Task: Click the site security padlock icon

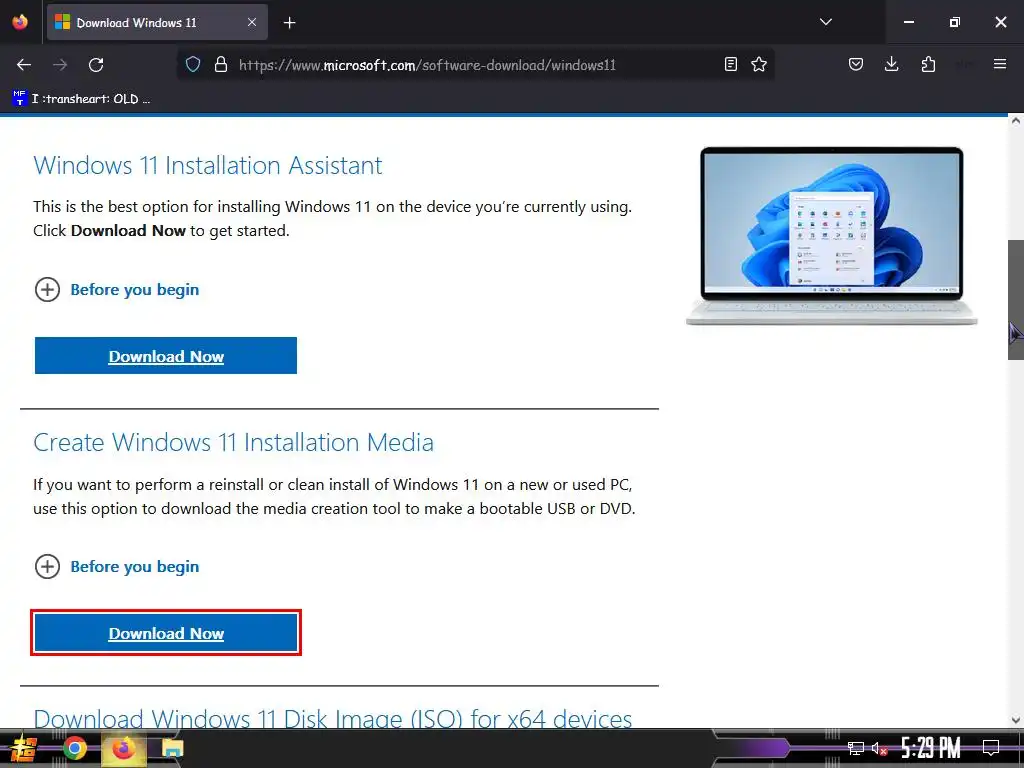Action: click(x=221, y=65)
